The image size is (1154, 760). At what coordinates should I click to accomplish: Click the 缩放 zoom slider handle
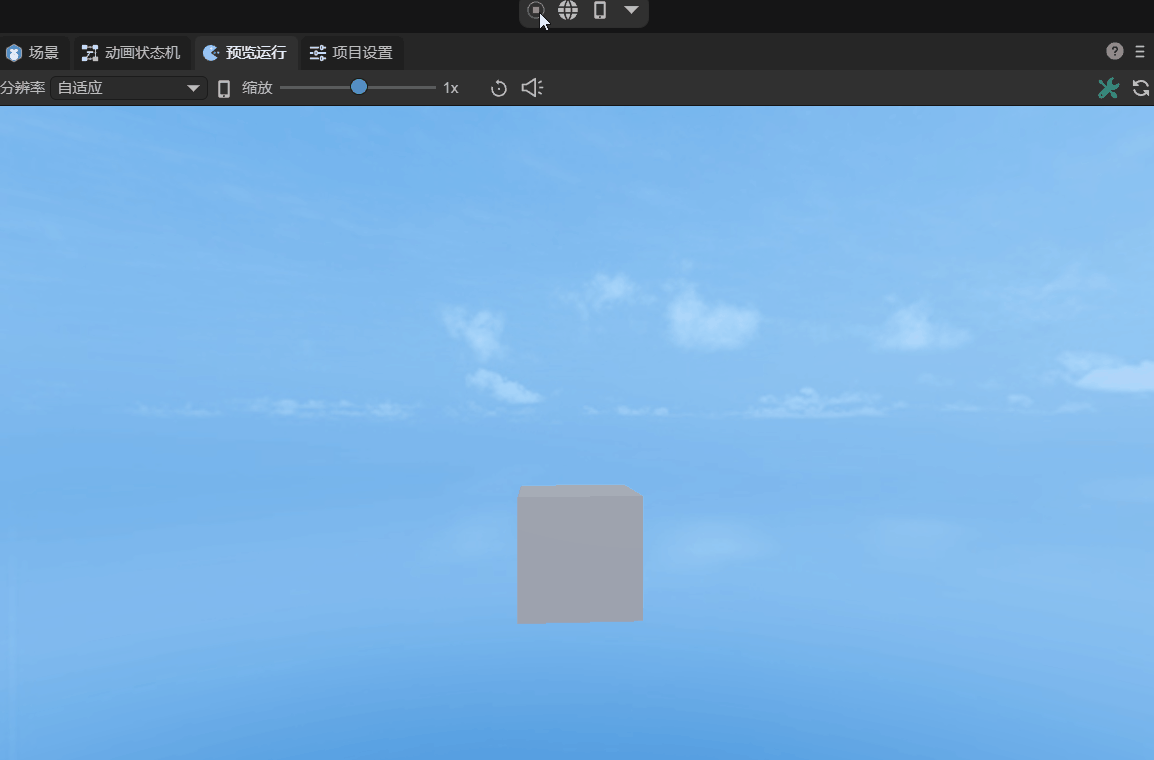[x=359, y=87]
